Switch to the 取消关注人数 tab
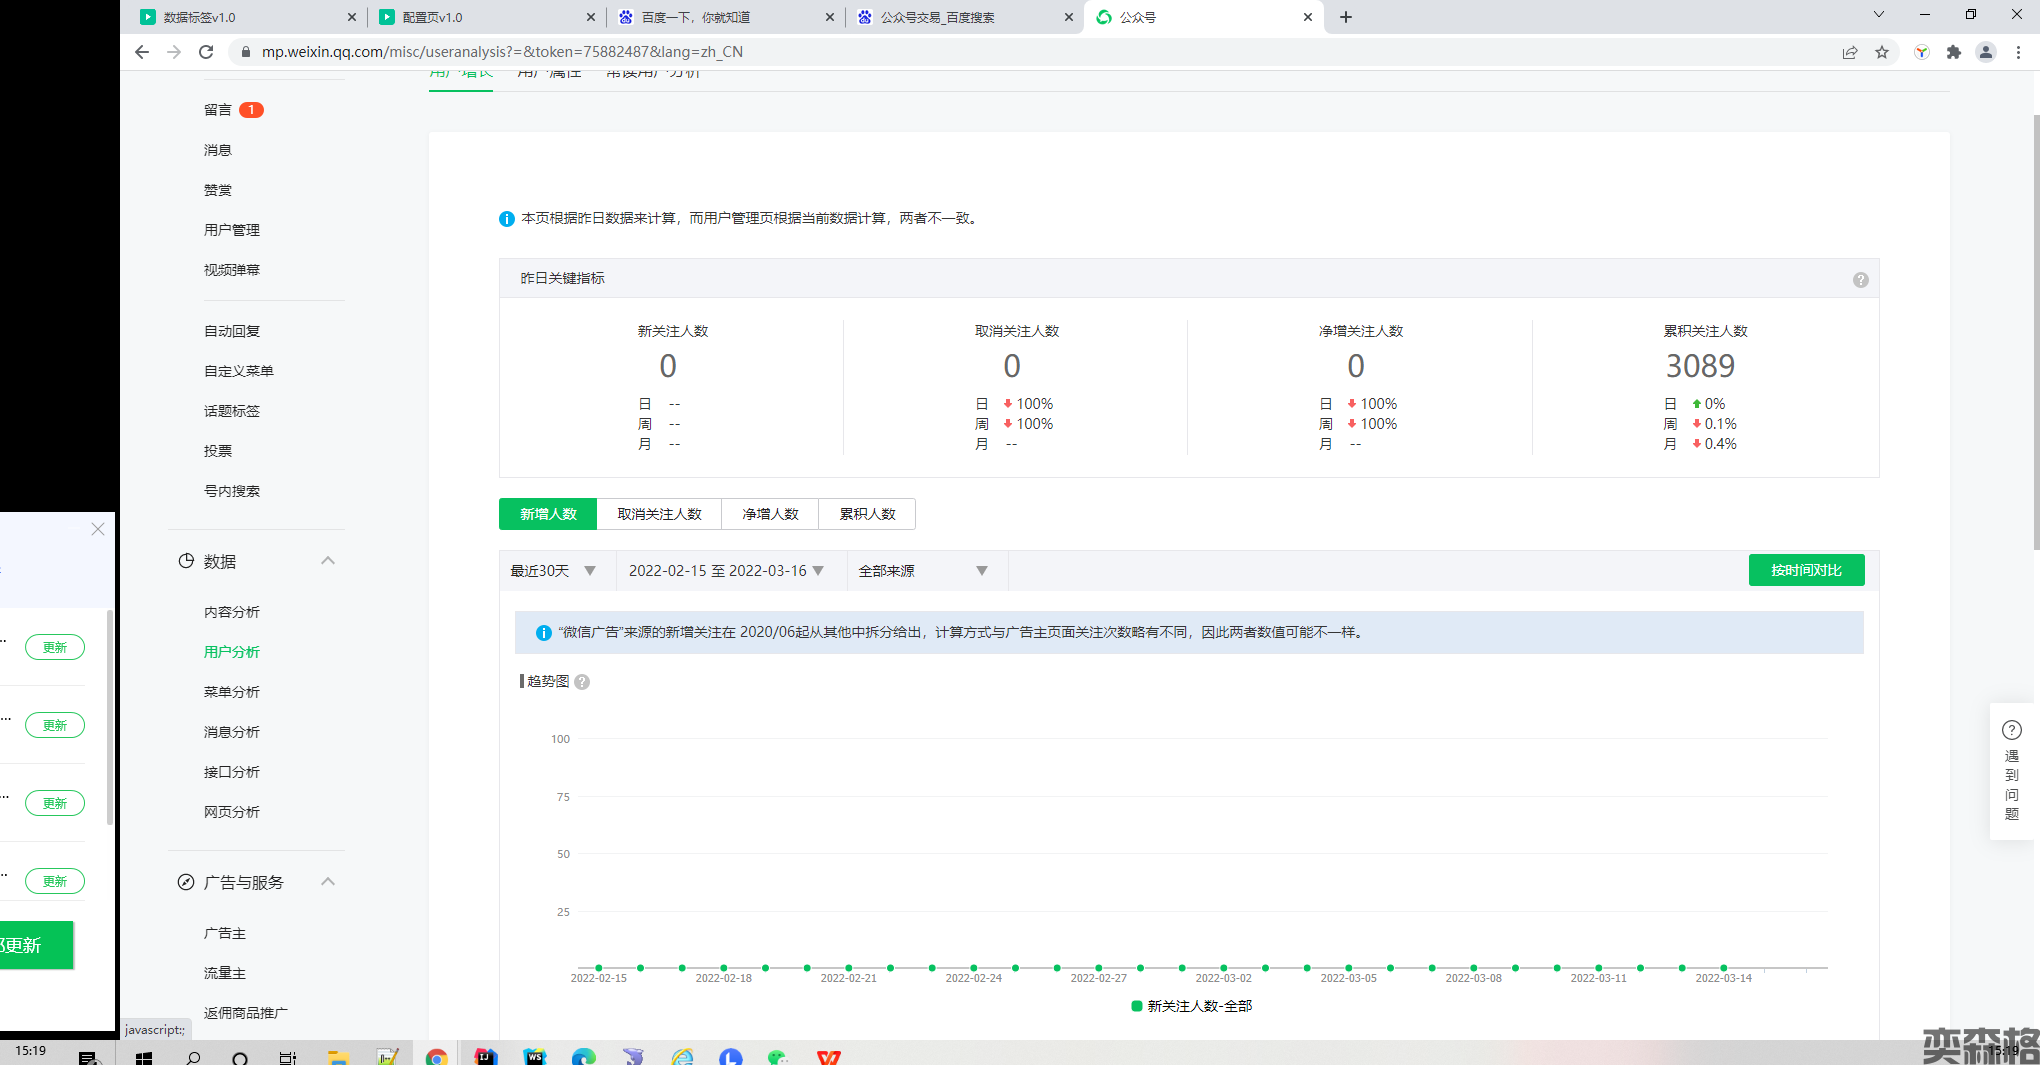Image resolution: width=2040 pixels, height=1065 pixels. [x=659, y=514]
